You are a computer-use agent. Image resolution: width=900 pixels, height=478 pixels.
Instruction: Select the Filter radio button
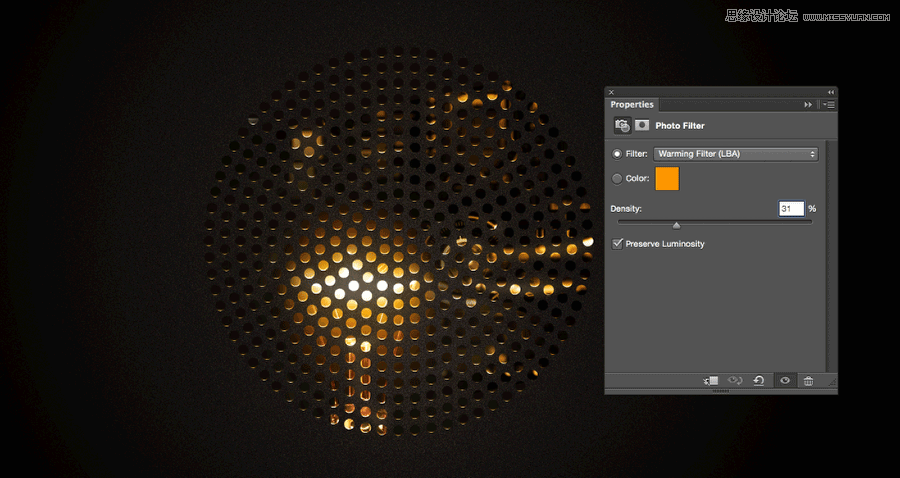[x=617, y=154]
